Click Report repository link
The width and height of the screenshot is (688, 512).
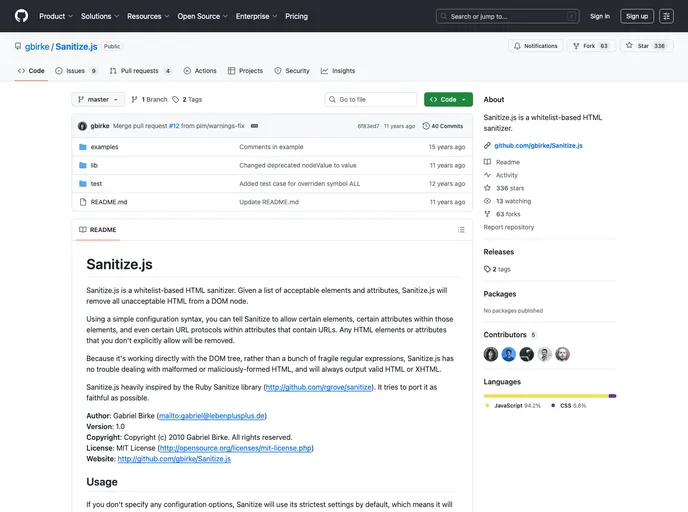click(509, 227)
